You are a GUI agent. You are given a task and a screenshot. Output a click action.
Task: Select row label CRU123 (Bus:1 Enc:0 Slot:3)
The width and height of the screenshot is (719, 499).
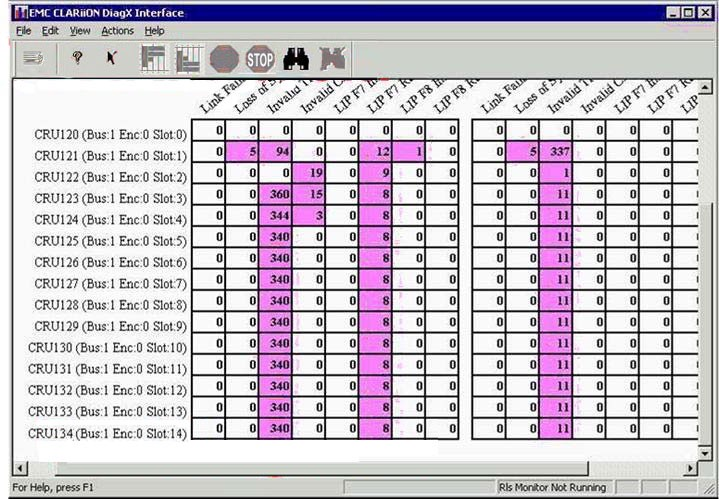coord(111,199)
